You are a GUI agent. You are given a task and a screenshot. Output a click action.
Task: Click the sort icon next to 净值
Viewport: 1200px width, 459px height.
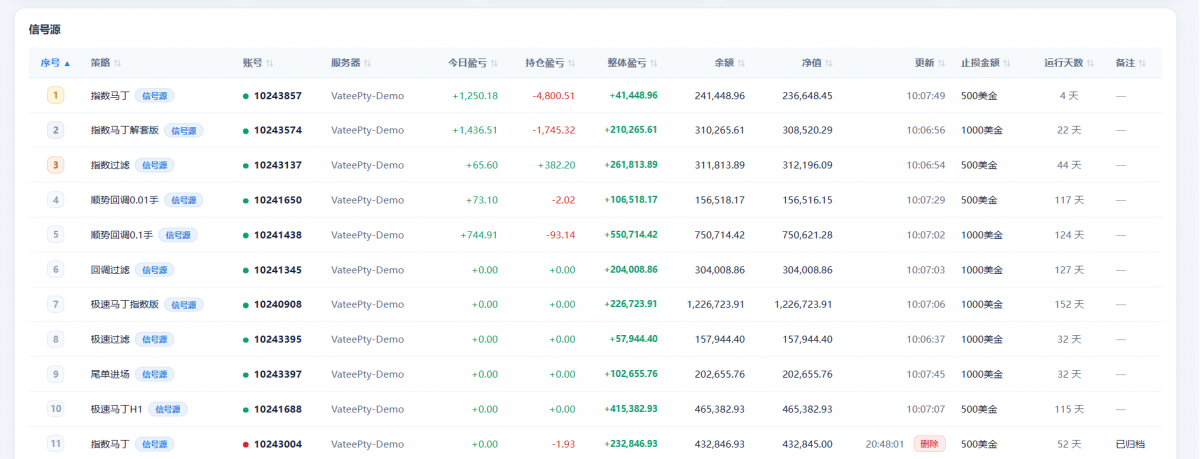tap(829, 63)
